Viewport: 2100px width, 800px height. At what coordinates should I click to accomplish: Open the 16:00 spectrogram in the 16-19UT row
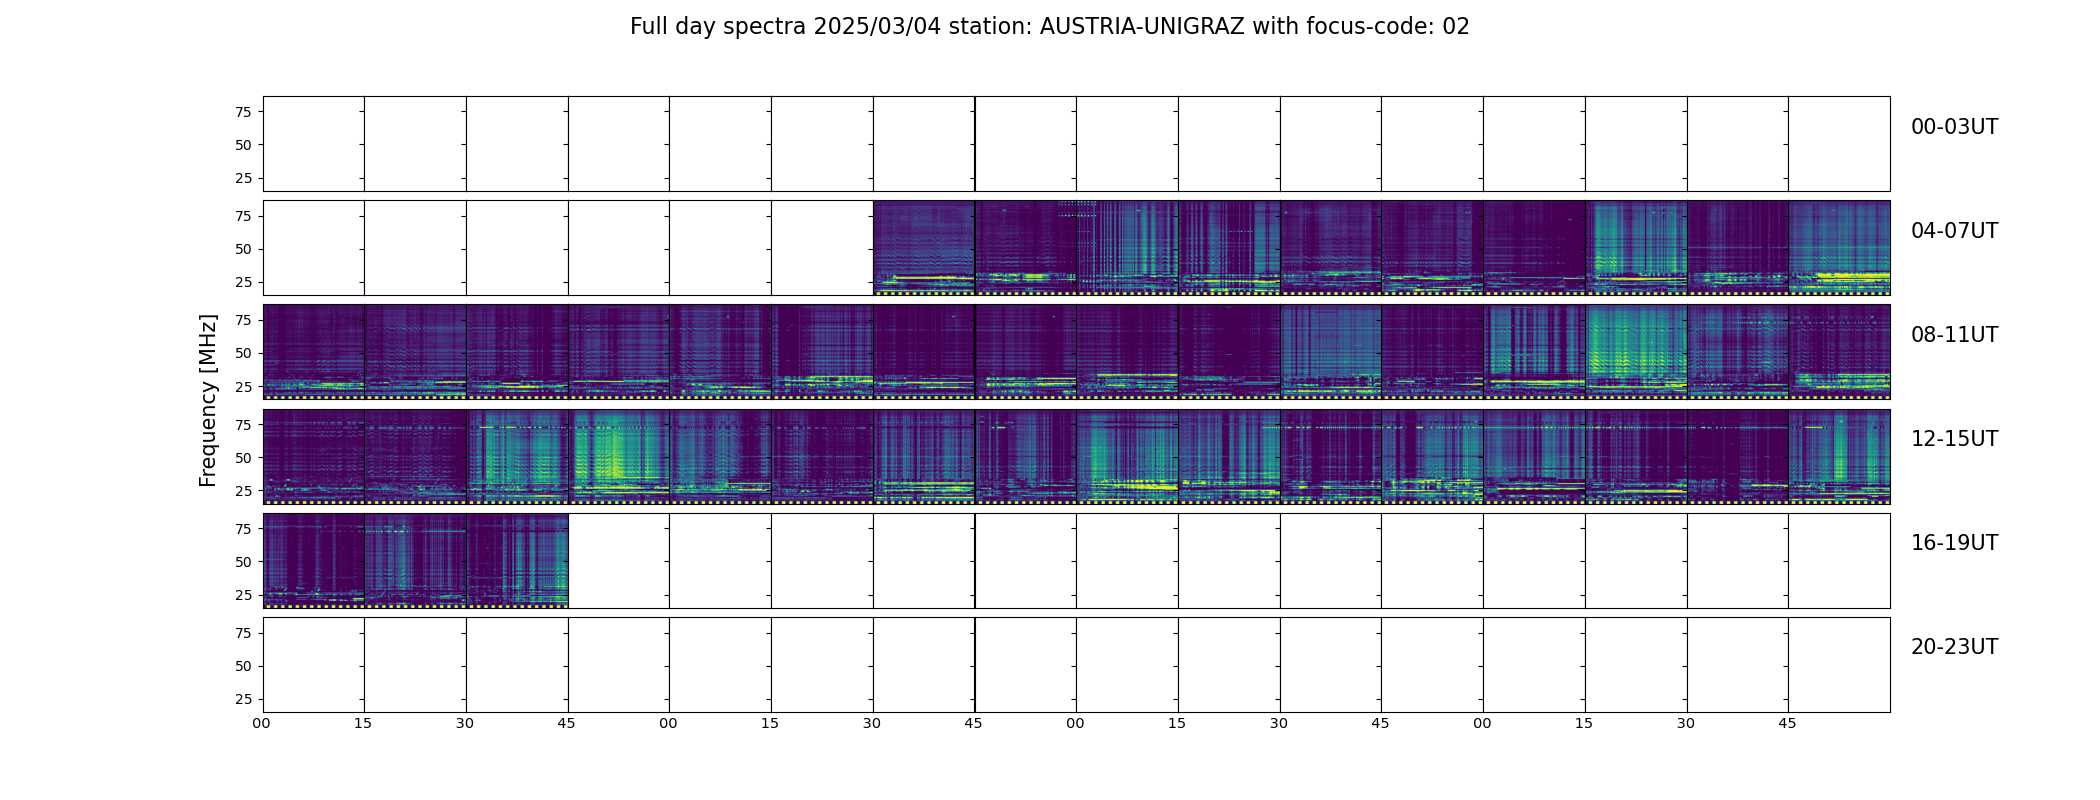[314, 560]
